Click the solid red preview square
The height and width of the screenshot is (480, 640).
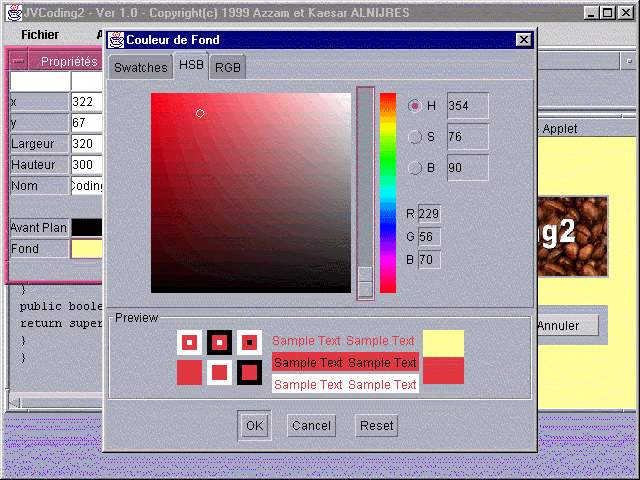click(x=189, y=373)
